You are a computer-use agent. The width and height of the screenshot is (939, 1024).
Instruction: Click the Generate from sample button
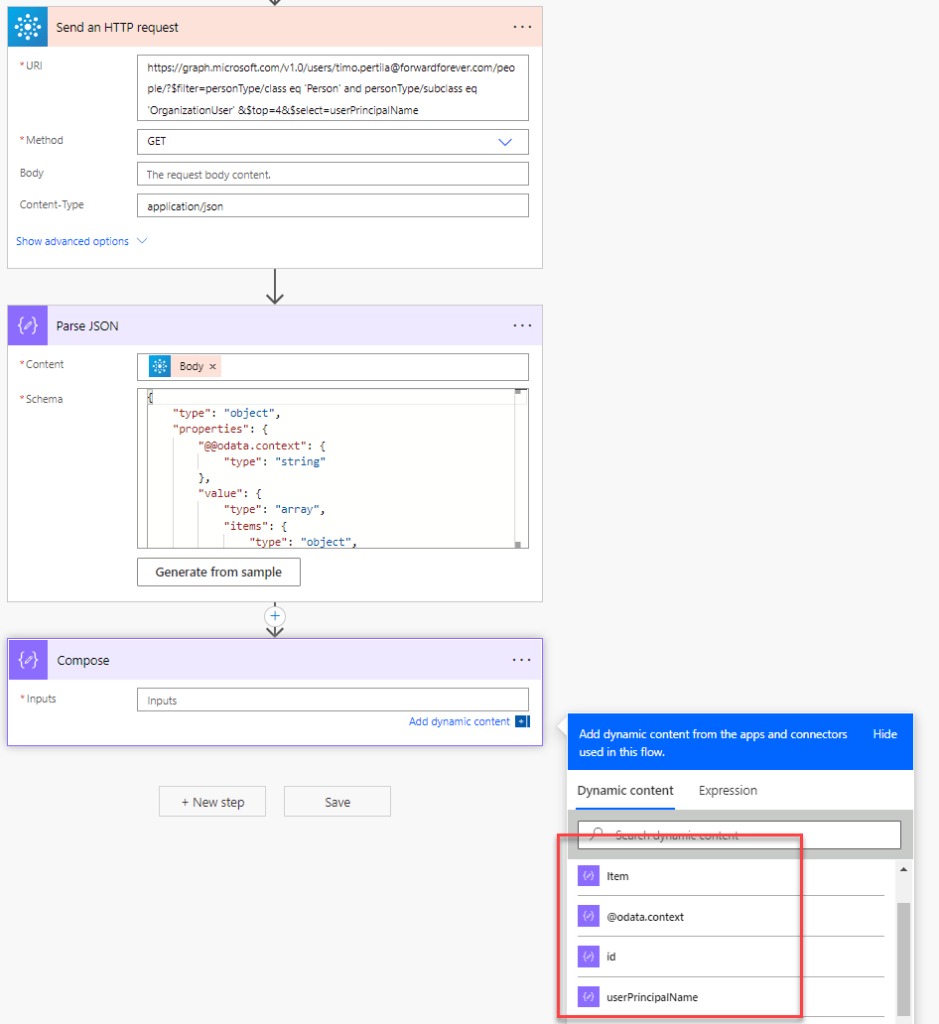click(x=218, y=572)
